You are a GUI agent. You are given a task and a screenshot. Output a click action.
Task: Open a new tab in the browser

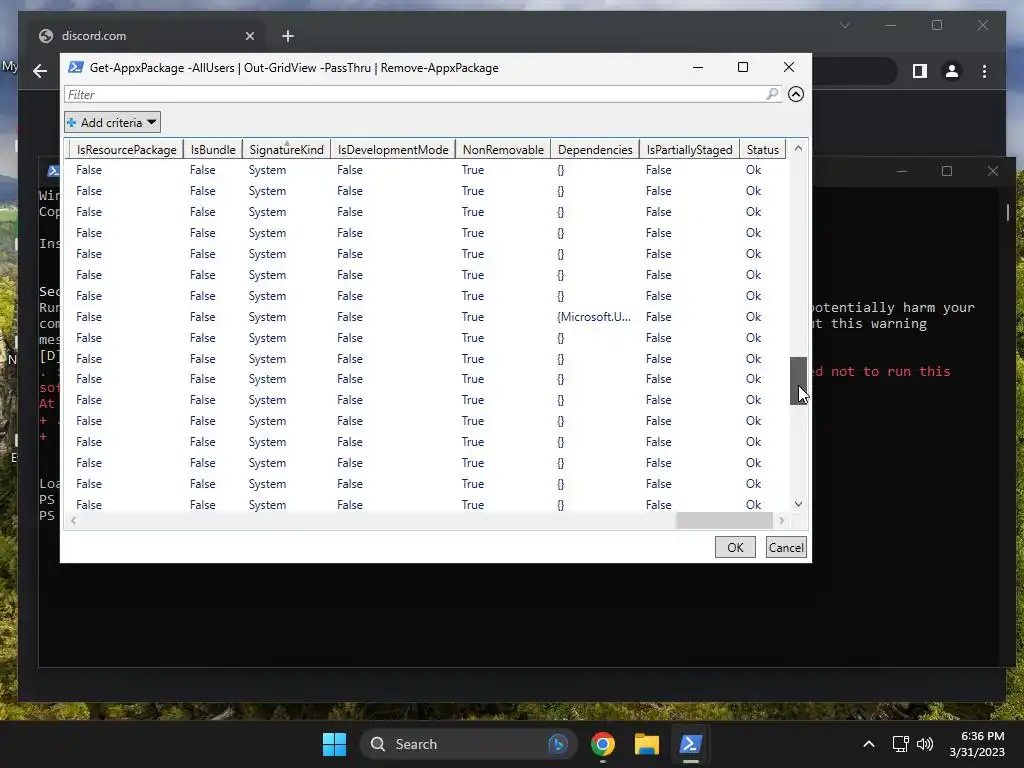[x=288, y=36]
